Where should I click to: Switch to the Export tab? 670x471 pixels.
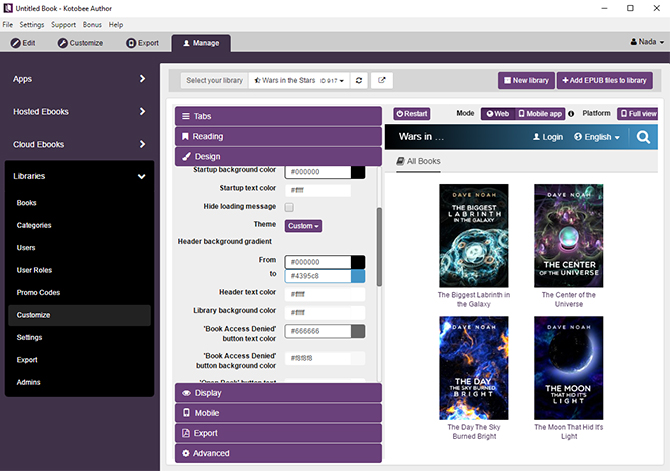(x=143, y=43)
